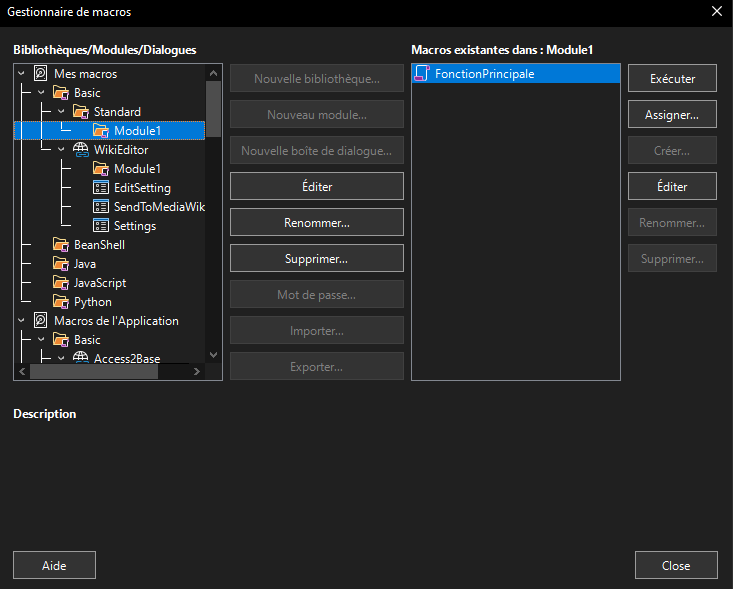This screenshot has height=589, width=733.
Task: Open the Assigner... dialog
Action: tap(672, 115)
